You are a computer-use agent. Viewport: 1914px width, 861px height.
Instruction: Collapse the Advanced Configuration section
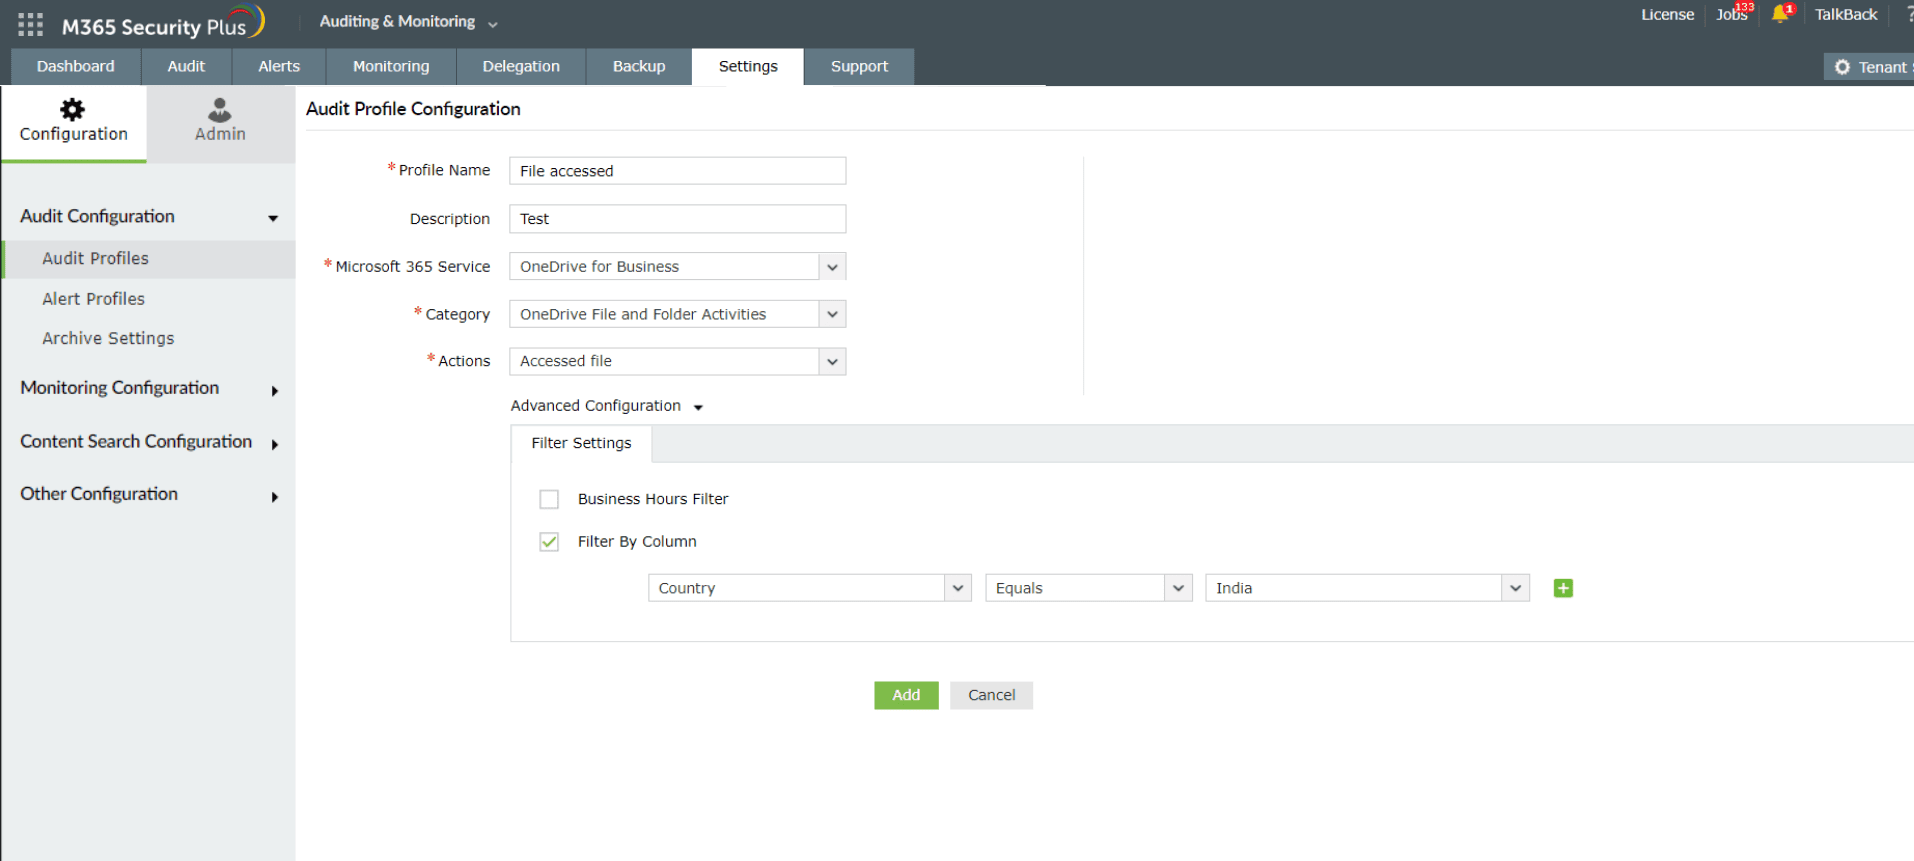pyautogui.click(x=607, y=406)
